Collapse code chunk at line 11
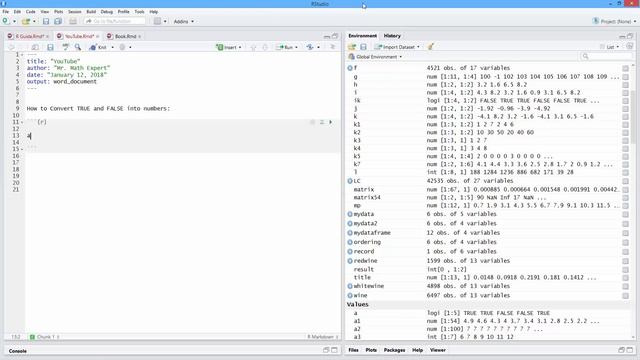640x360 pixels. 22,122
